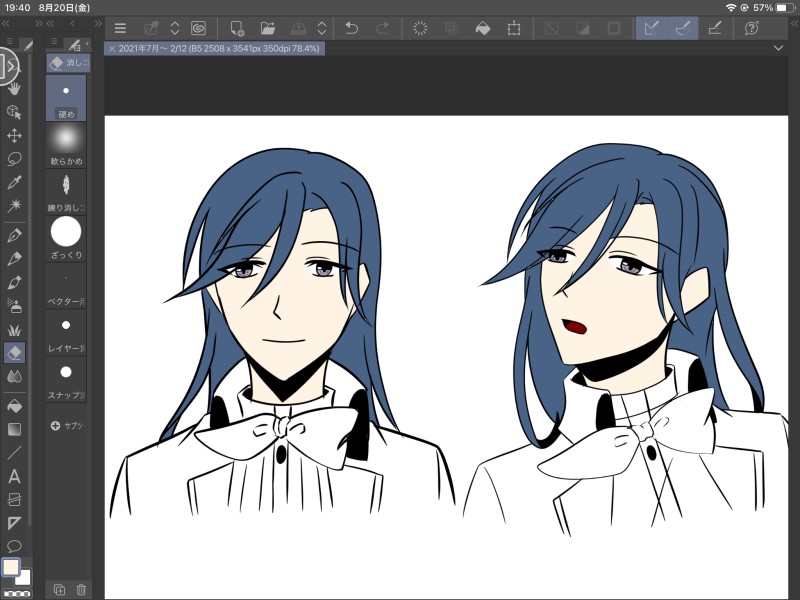
Task: Select the Frame border tool
Action: point(14,499)
